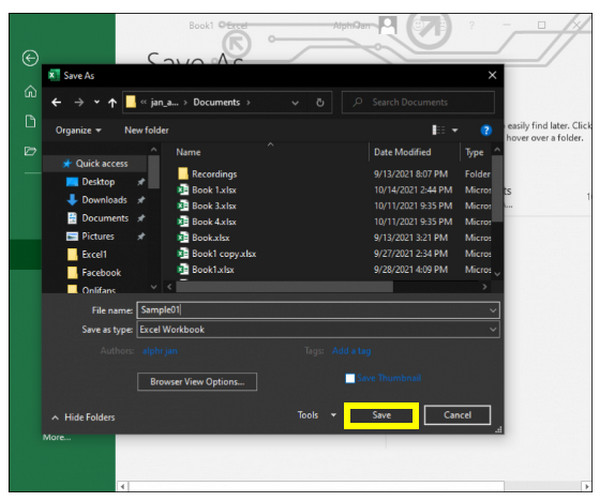Click the Add a tag link

tap(351, 351)
